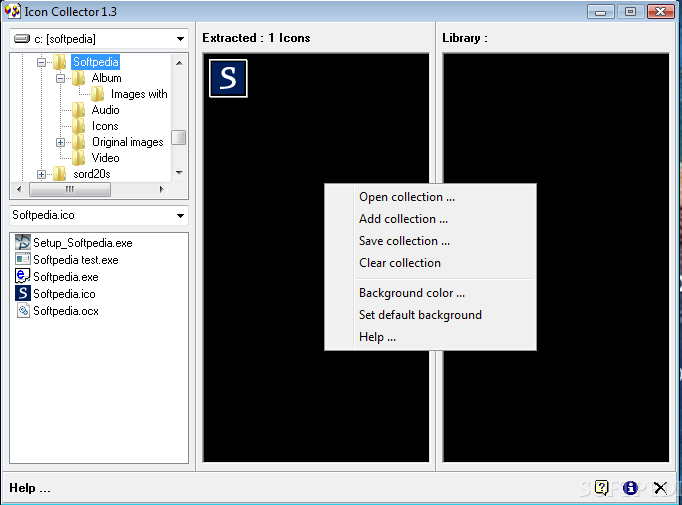This screenshot has height=505, width=682.
Task: Choose Help ... in the context menu
Action: [430, 337]
